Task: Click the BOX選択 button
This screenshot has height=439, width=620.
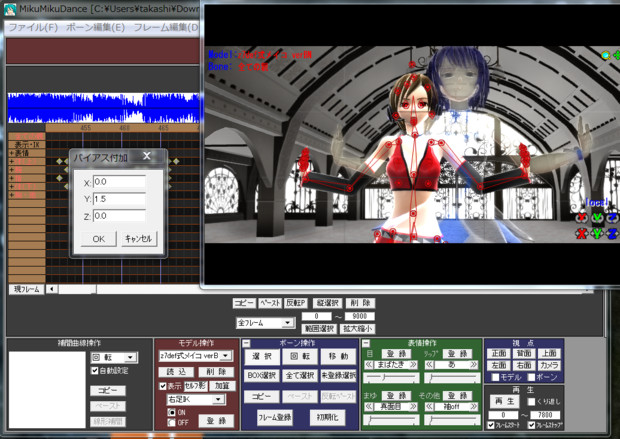Action: [x=261, y=375]
